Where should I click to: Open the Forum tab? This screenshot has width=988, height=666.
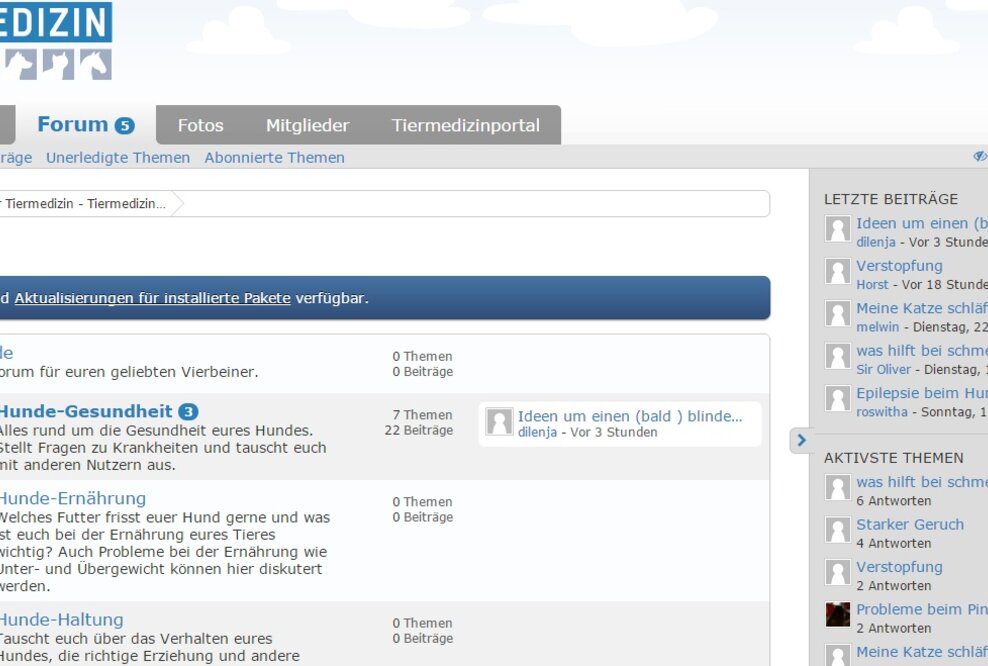[73, 125]
